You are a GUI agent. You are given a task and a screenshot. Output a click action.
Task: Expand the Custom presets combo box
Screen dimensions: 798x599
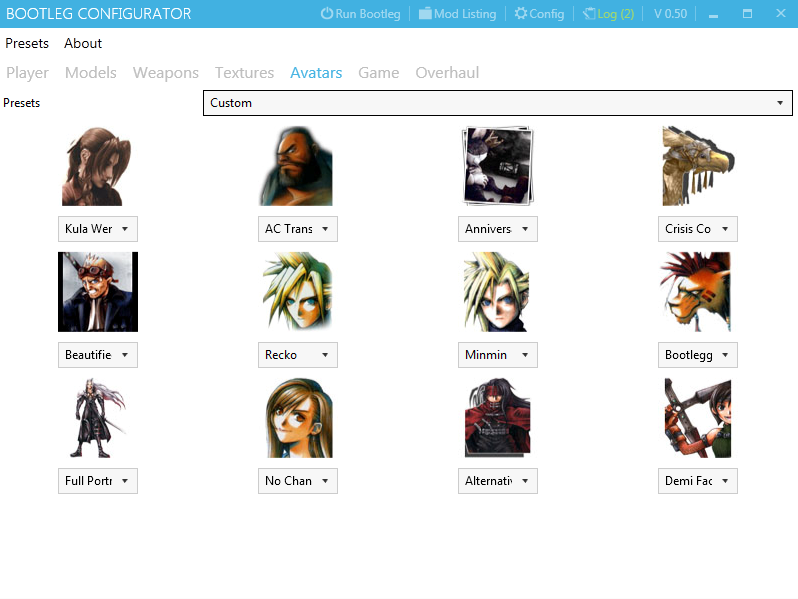498,103
